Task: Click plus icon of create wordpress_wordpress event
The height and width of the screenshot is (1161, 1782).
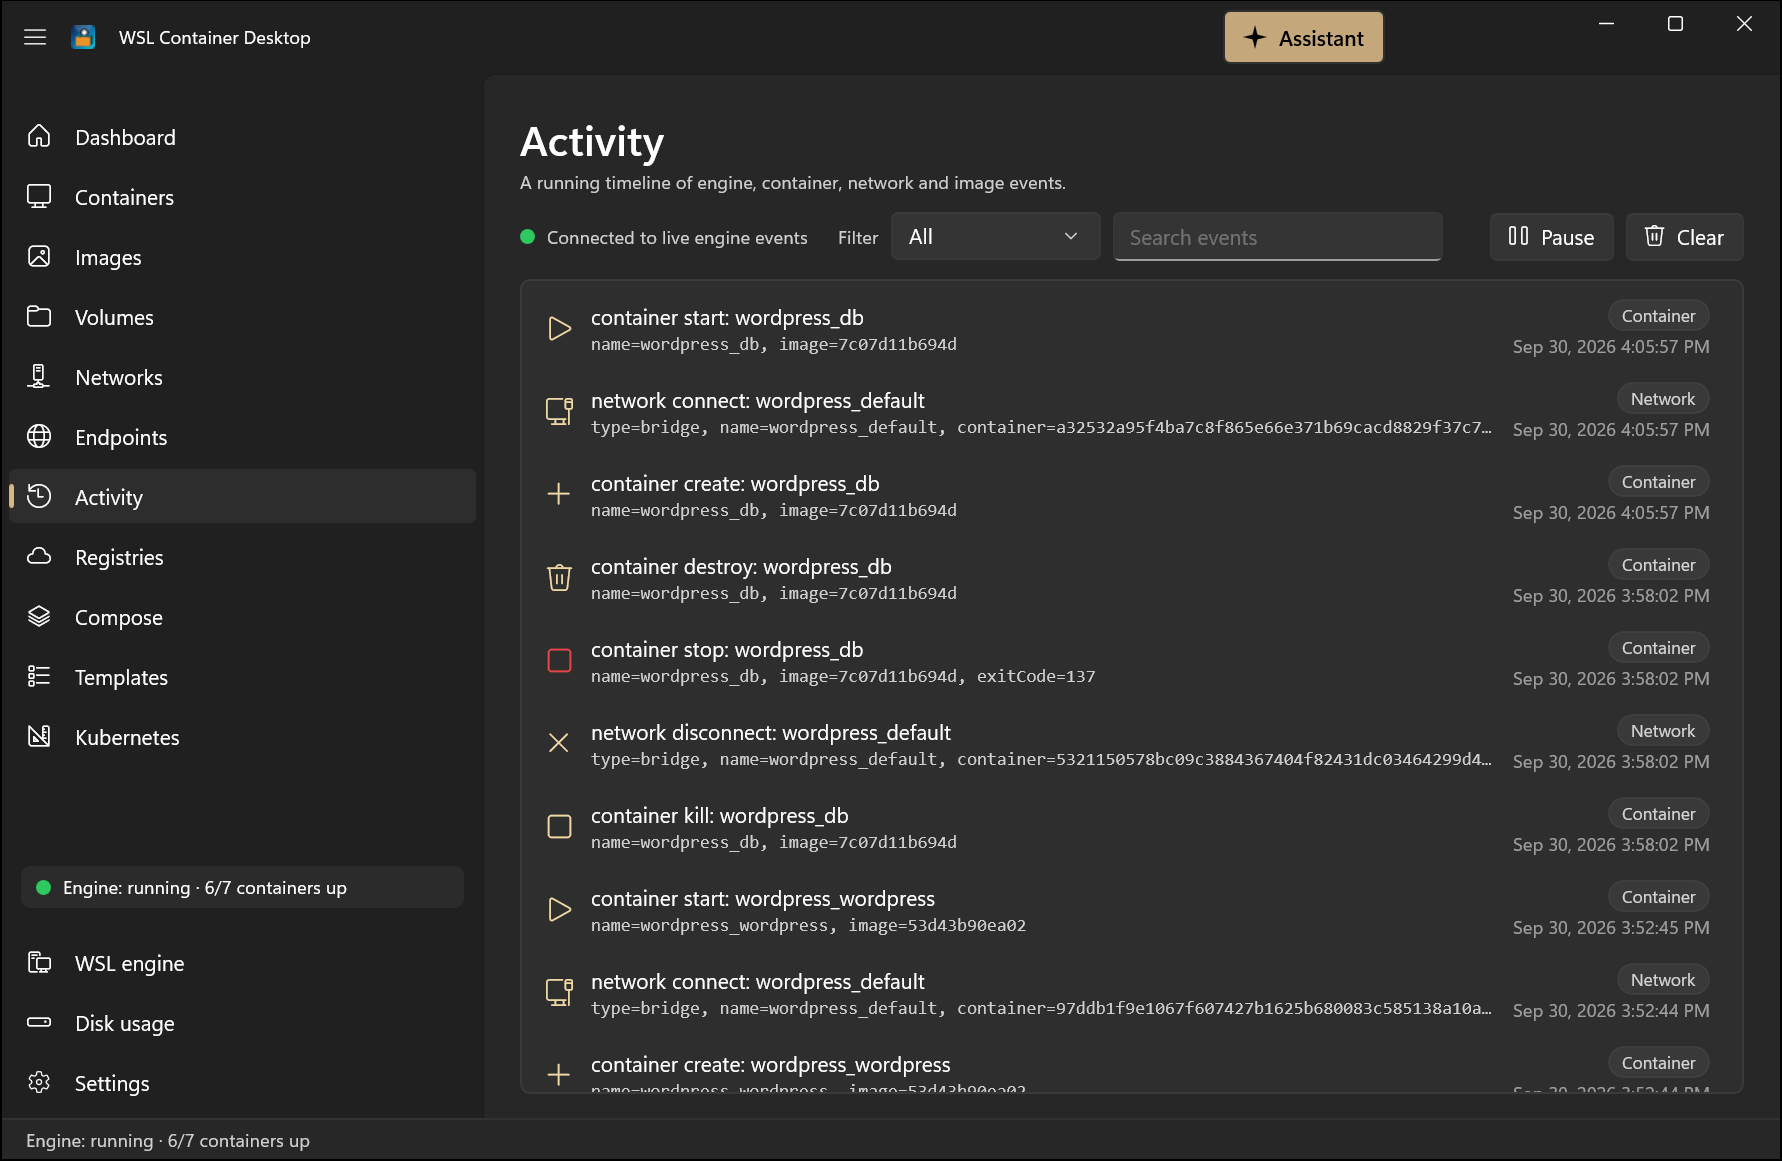Action: [559, 1075]
